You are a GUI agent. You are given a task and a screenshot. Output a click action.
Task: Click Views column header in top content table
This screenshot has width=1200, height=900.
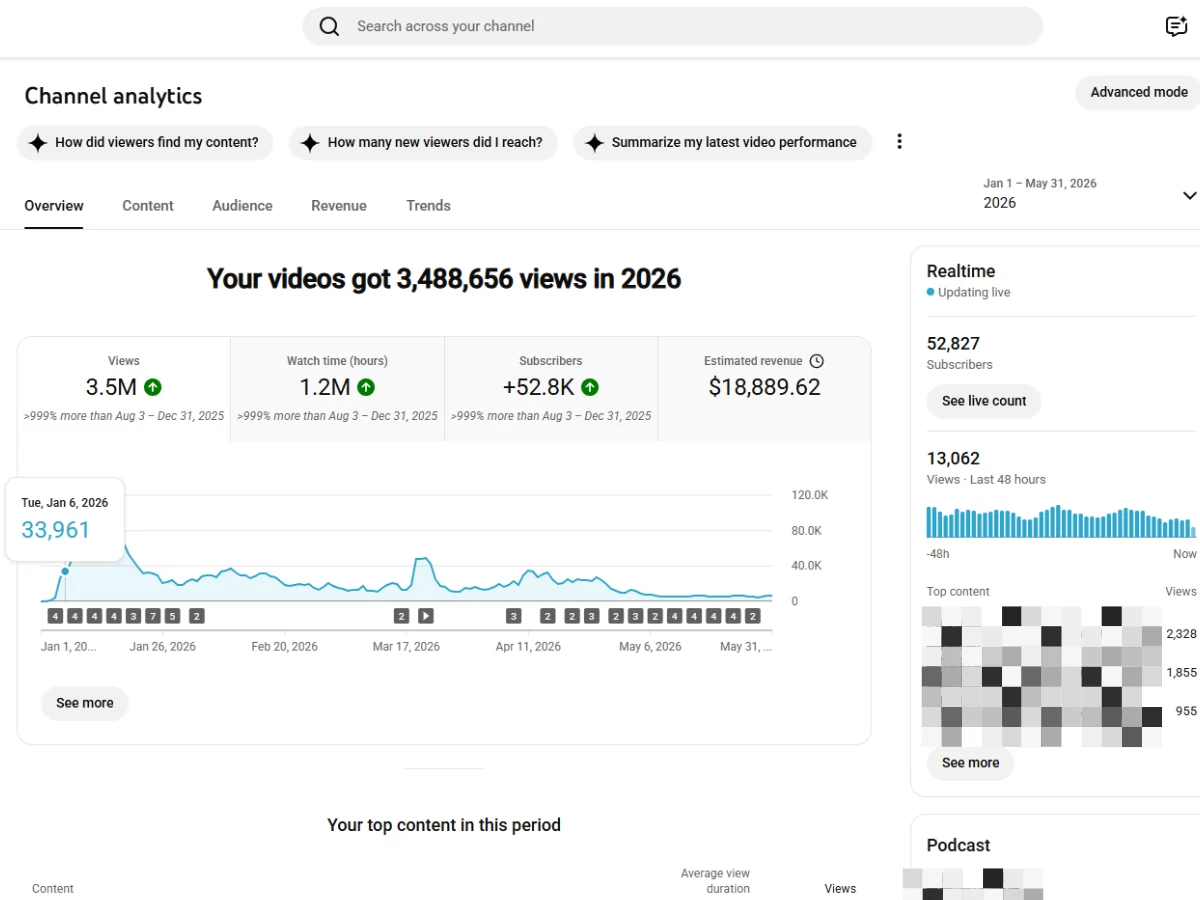(x=840, y=889)
